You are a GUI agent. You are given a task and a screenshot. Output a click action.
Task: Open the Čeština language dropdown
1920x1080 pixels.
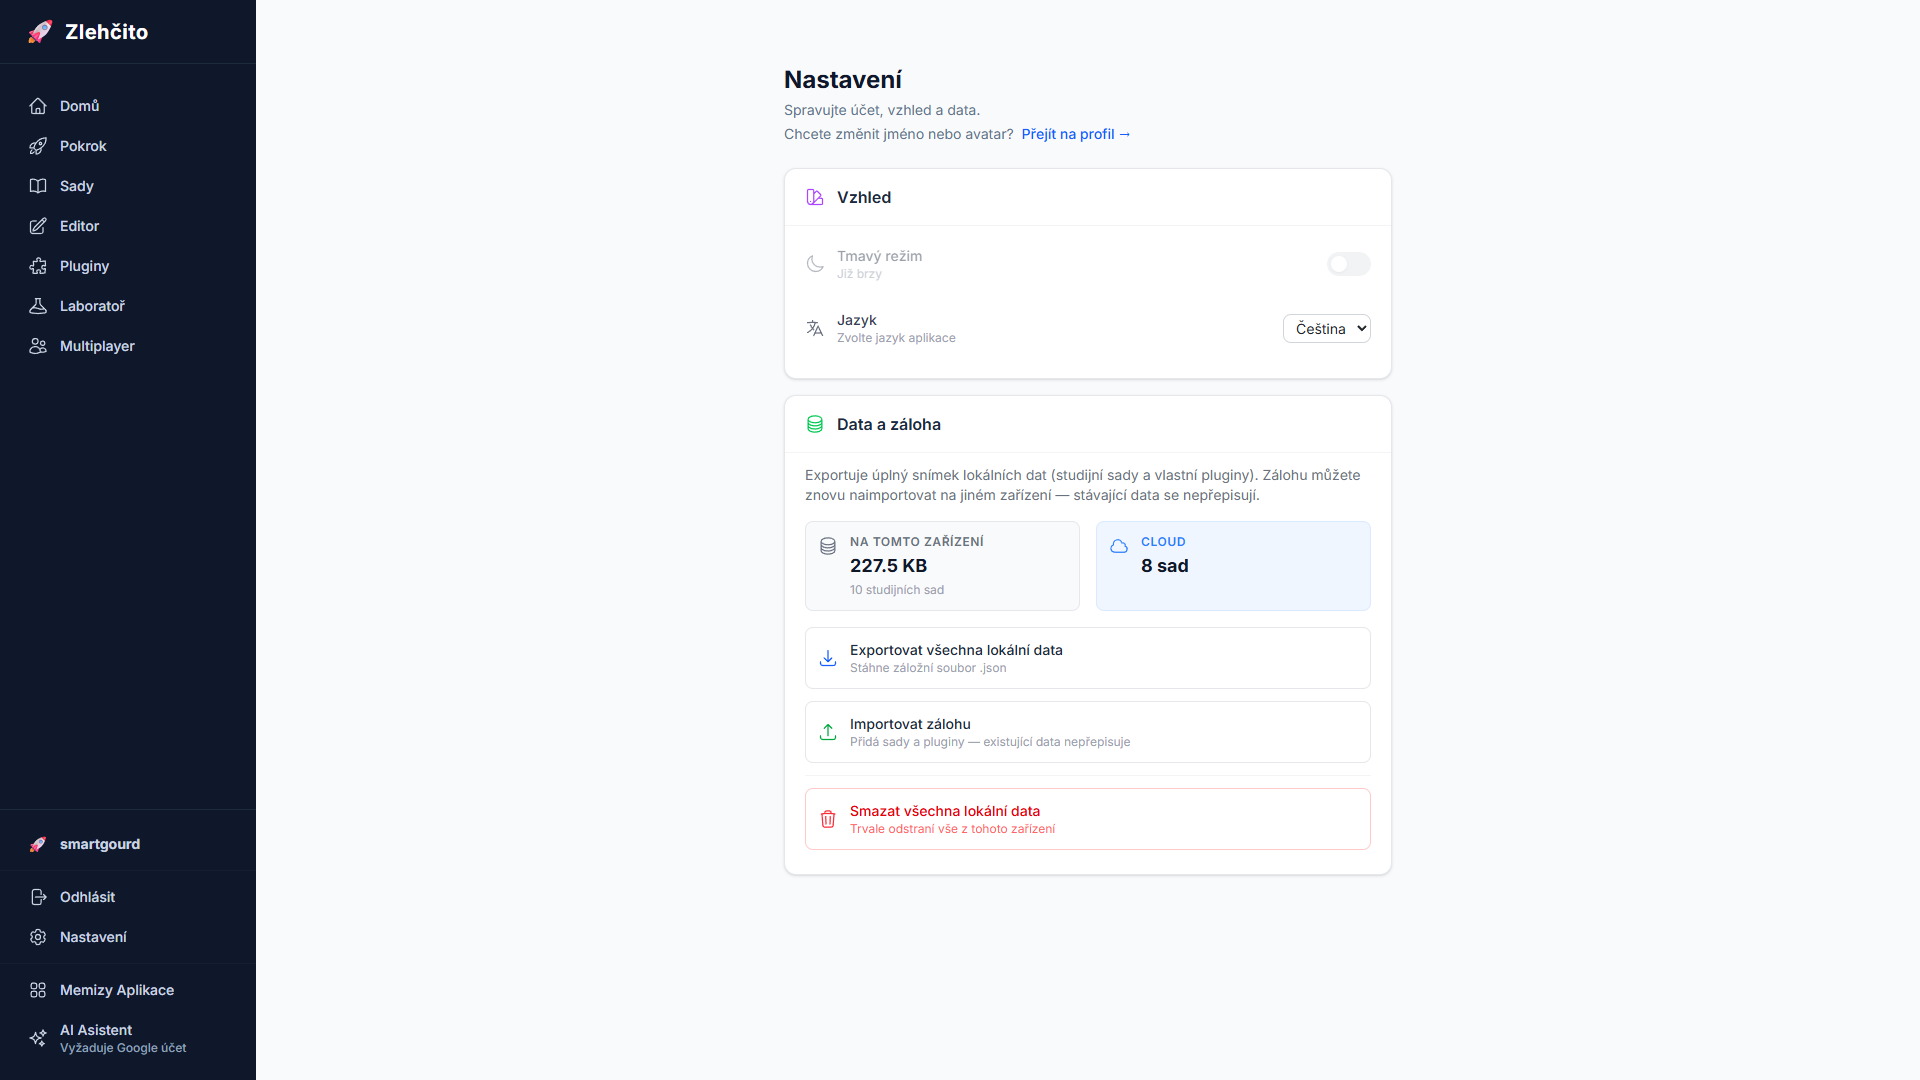pos(1326,329)
